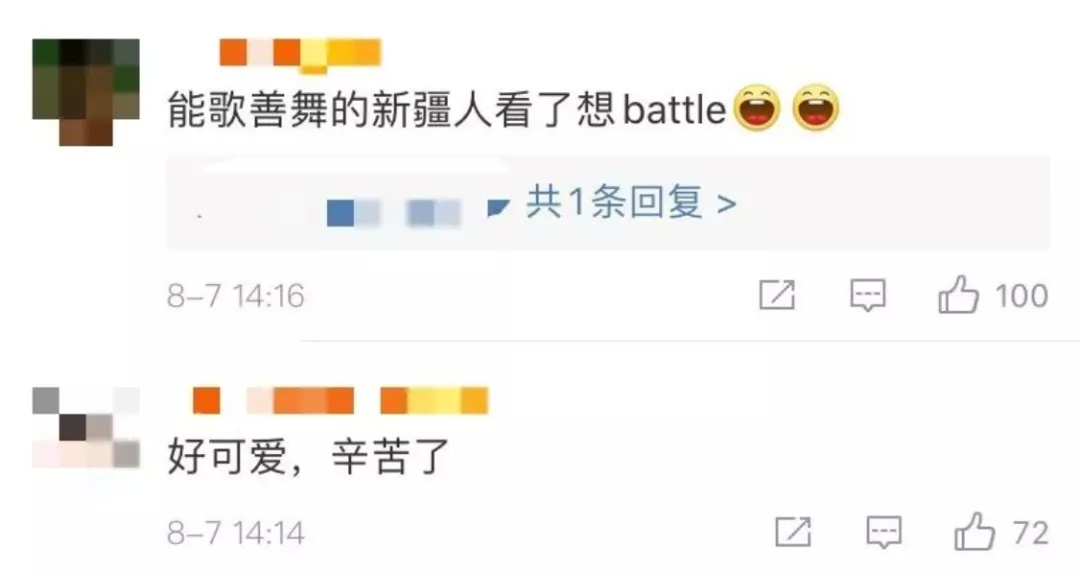
Task: Open blurred replier name in reply box
Action: pos(393,213)
